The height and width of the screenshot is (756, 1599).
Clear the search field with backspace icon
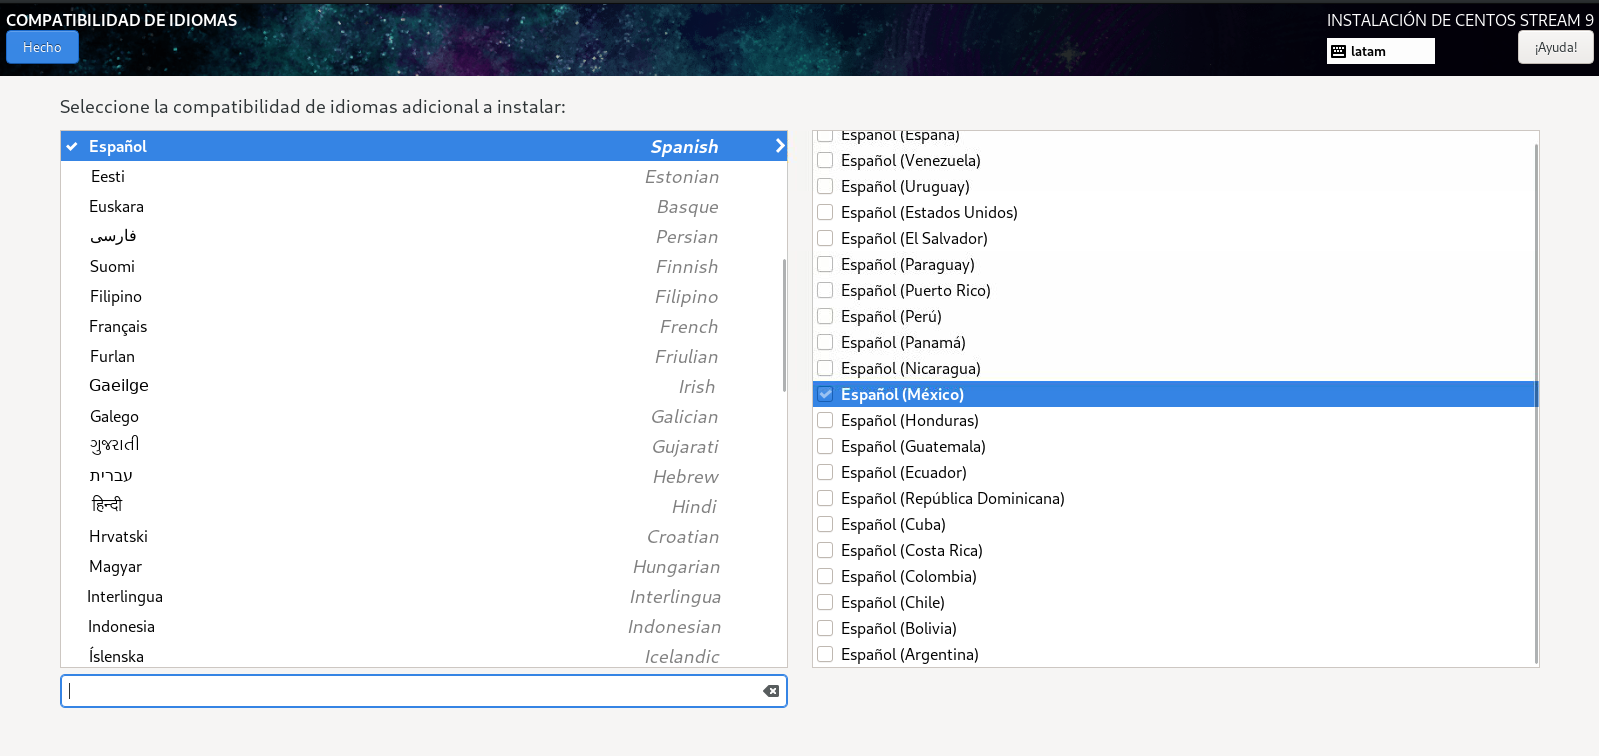[x=771, y=691]
